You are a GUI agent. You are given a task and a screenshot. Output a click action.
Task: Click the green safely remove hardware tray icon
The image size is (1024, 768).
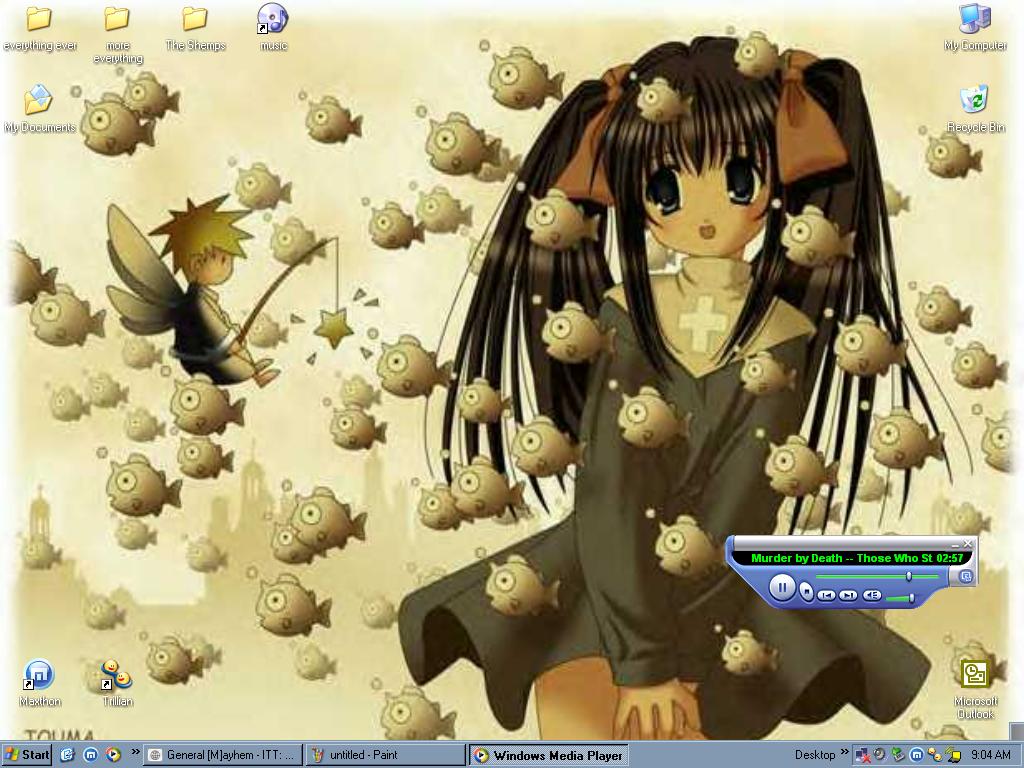click(897, 755)
